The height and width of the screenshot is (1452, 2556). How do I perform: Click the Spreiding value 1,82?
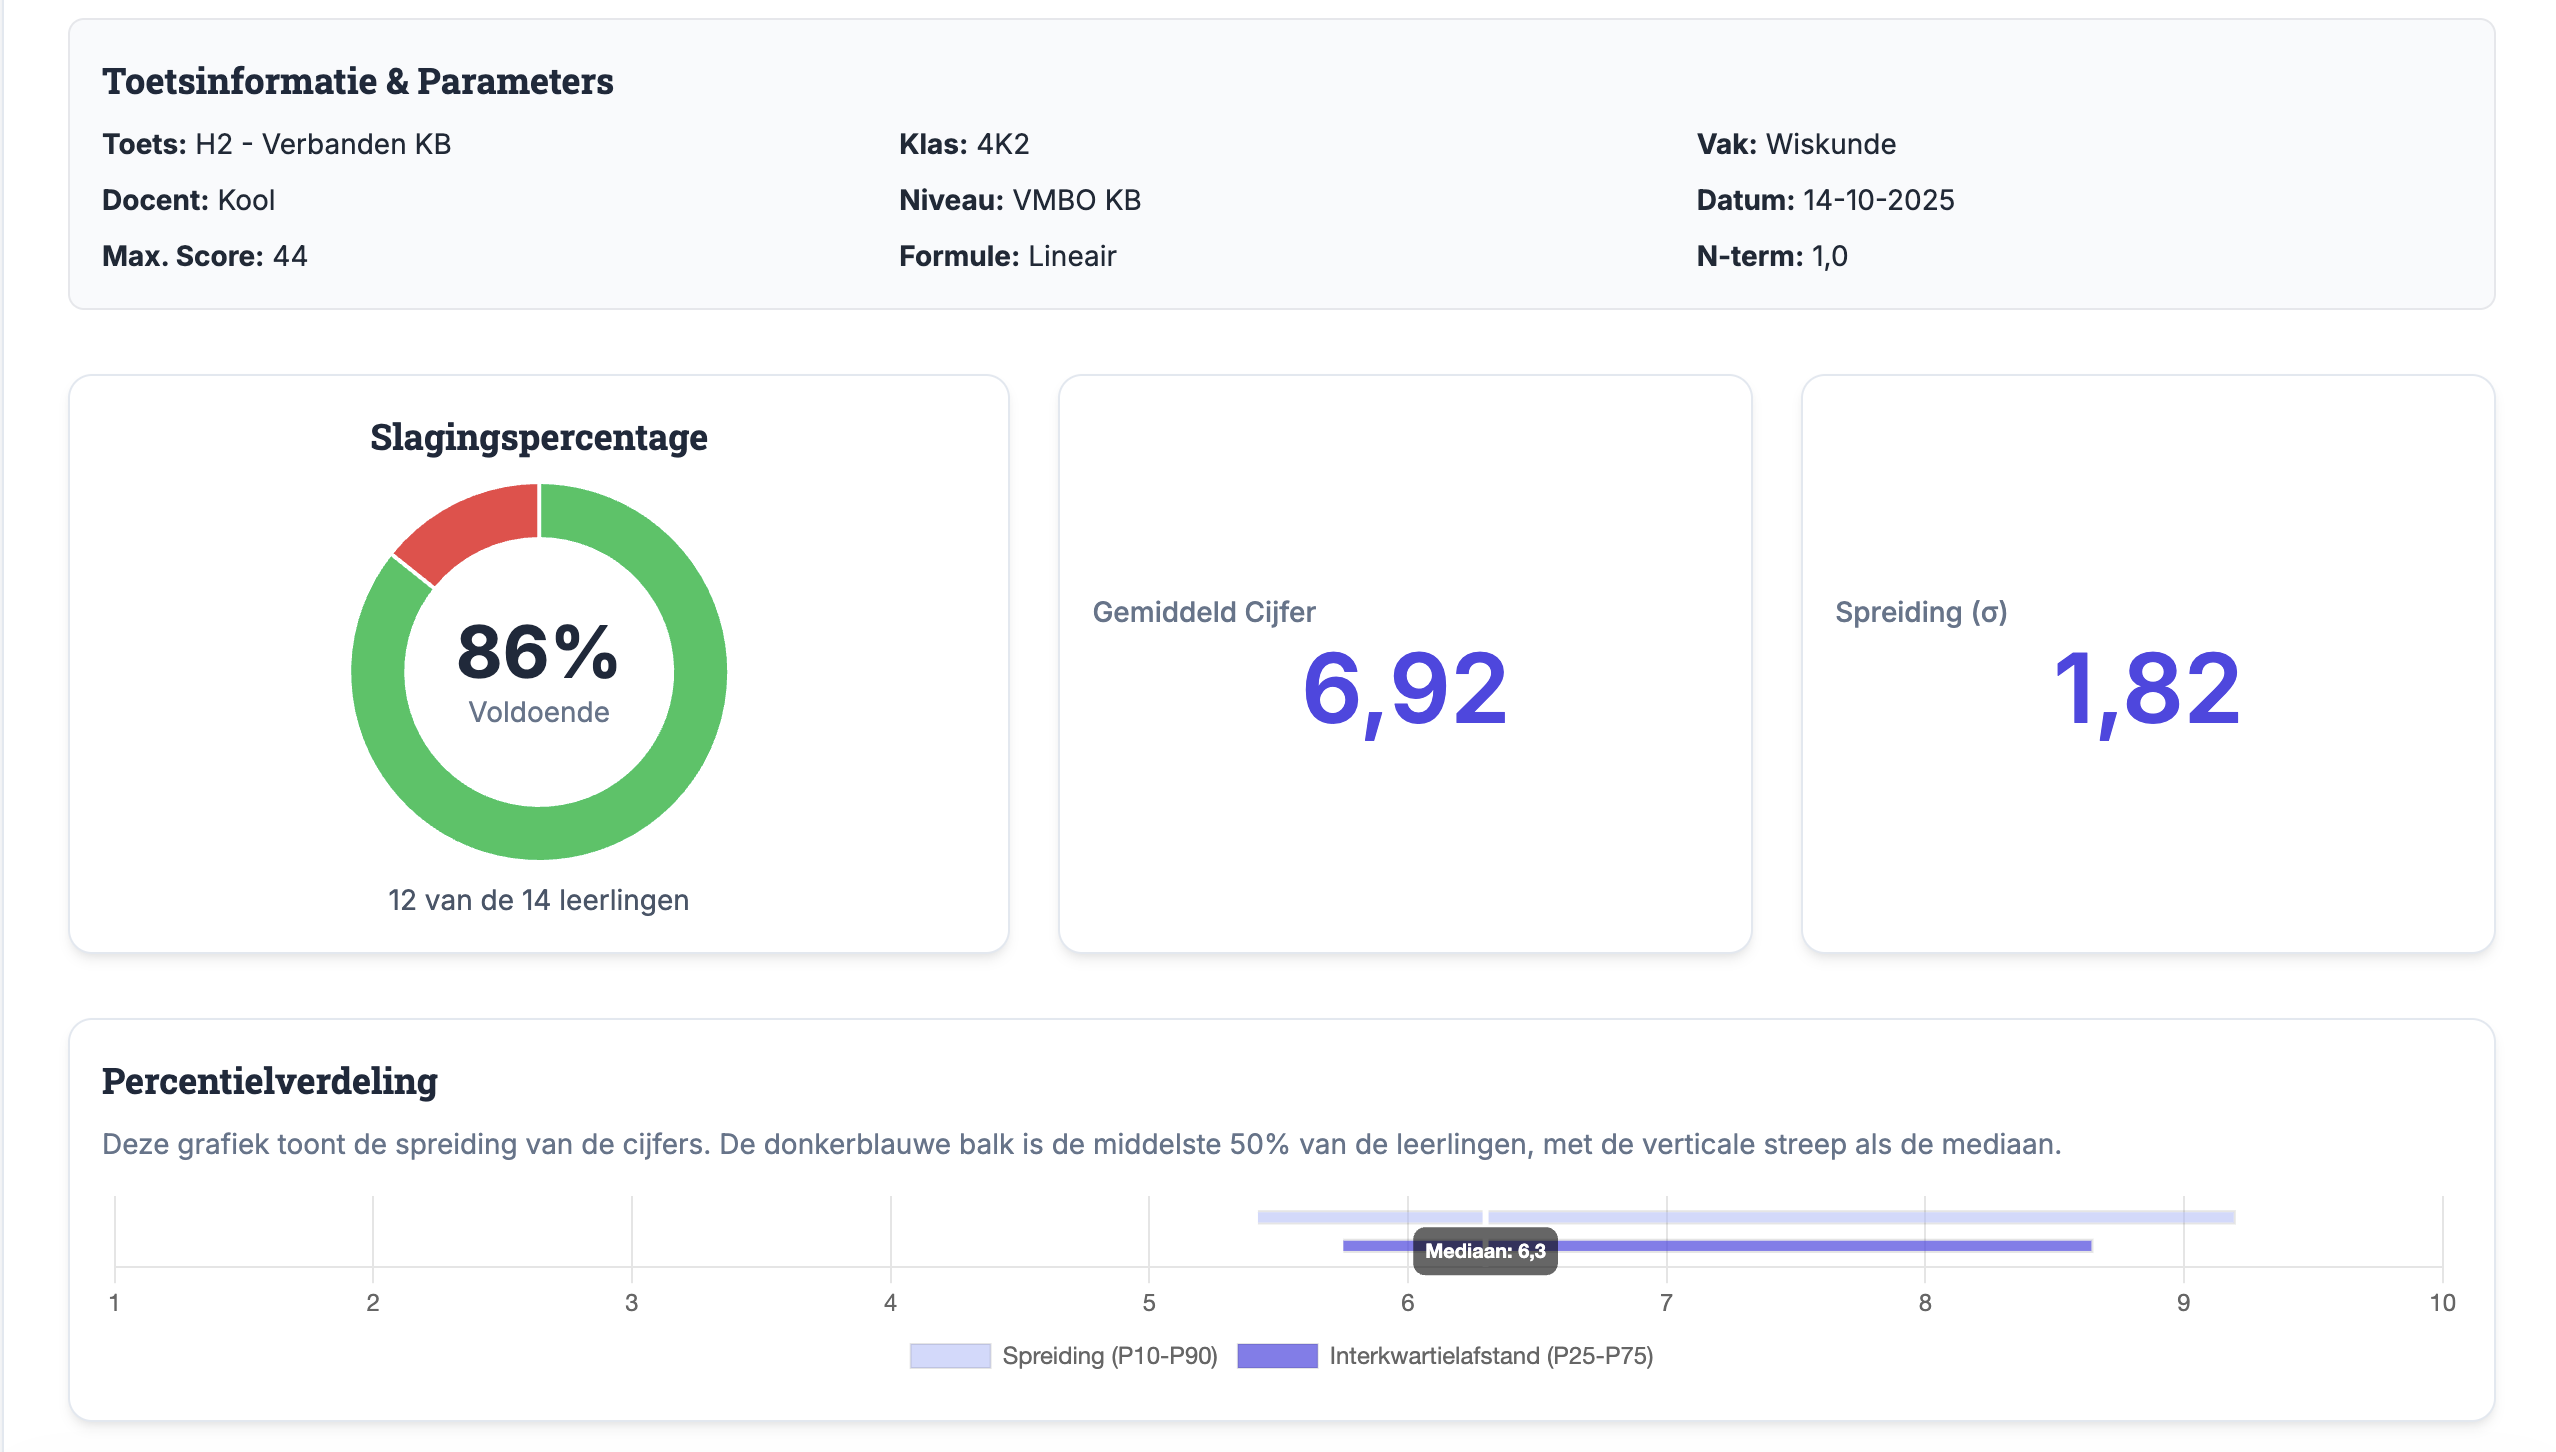point(2146,689)
